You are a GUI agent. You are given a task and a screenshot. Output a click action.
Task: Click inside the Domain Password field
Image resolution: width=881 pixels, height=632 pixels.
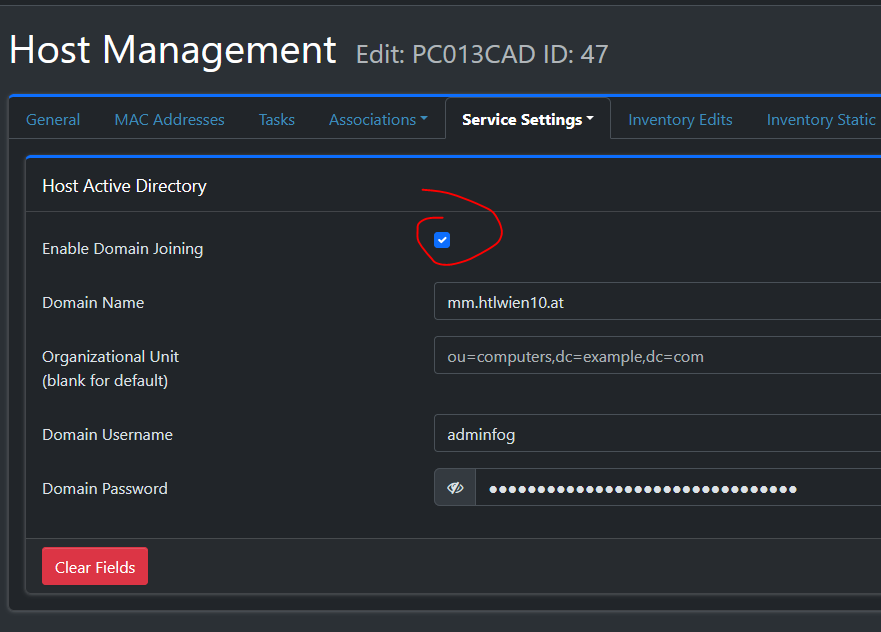click(x=678, y=488)
